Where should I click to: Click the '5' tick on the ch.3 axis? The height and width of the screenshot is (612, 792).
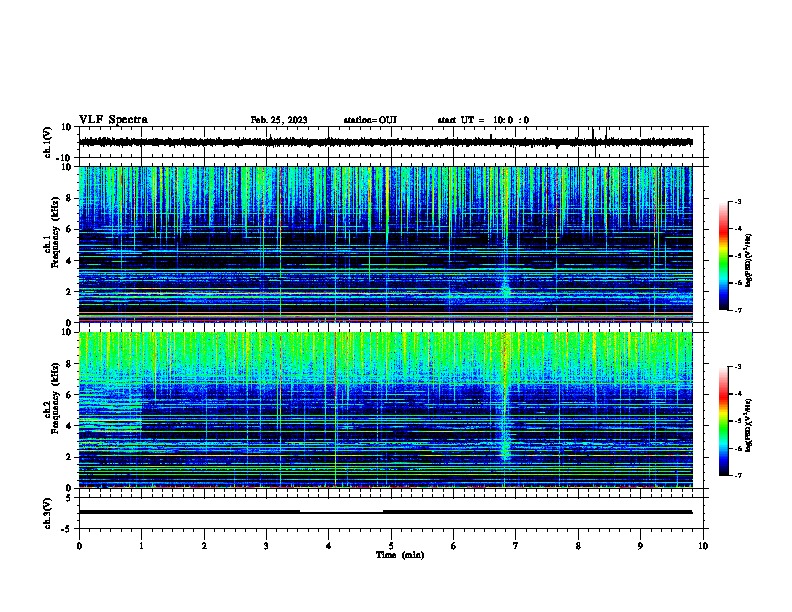pos(68,498)
